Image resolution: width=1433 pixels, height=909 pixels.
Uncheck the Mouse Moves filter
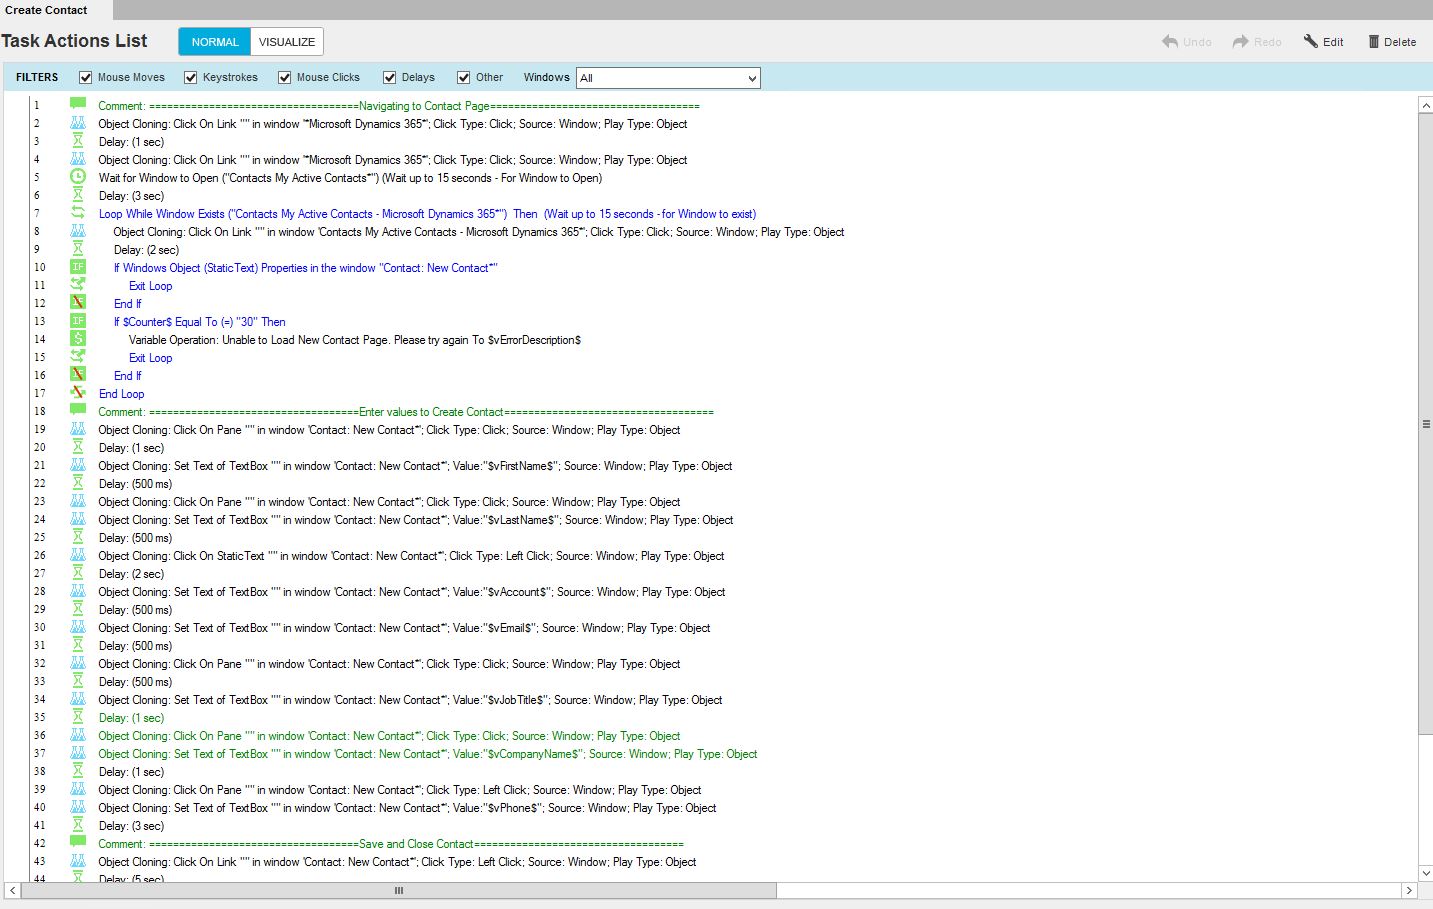tap(86, 77)
